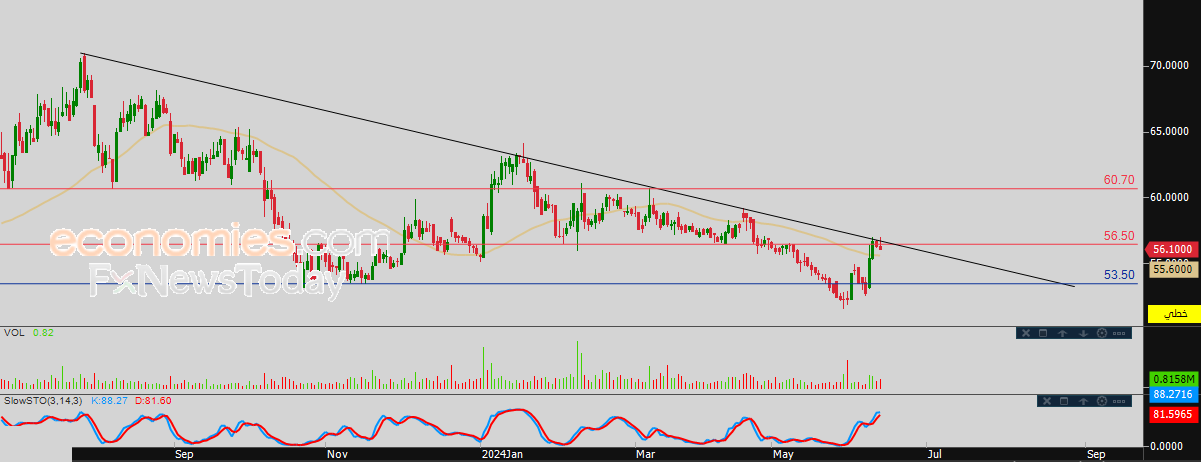Viewport: 1201px width, 462px height.
Task: Click the VOL indicator title label
Action: click(x=14, y=332)
